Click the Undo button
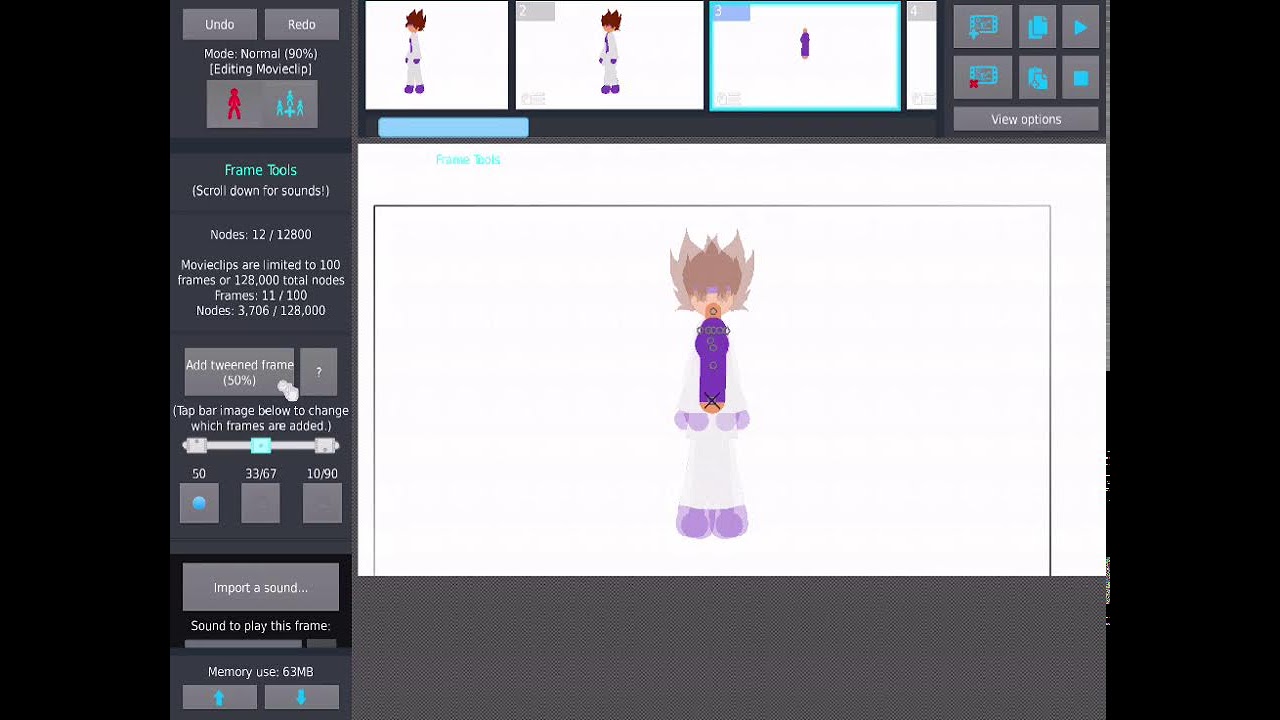The height and width of the screenshot is (720, 1280). (x=219, y=25)
